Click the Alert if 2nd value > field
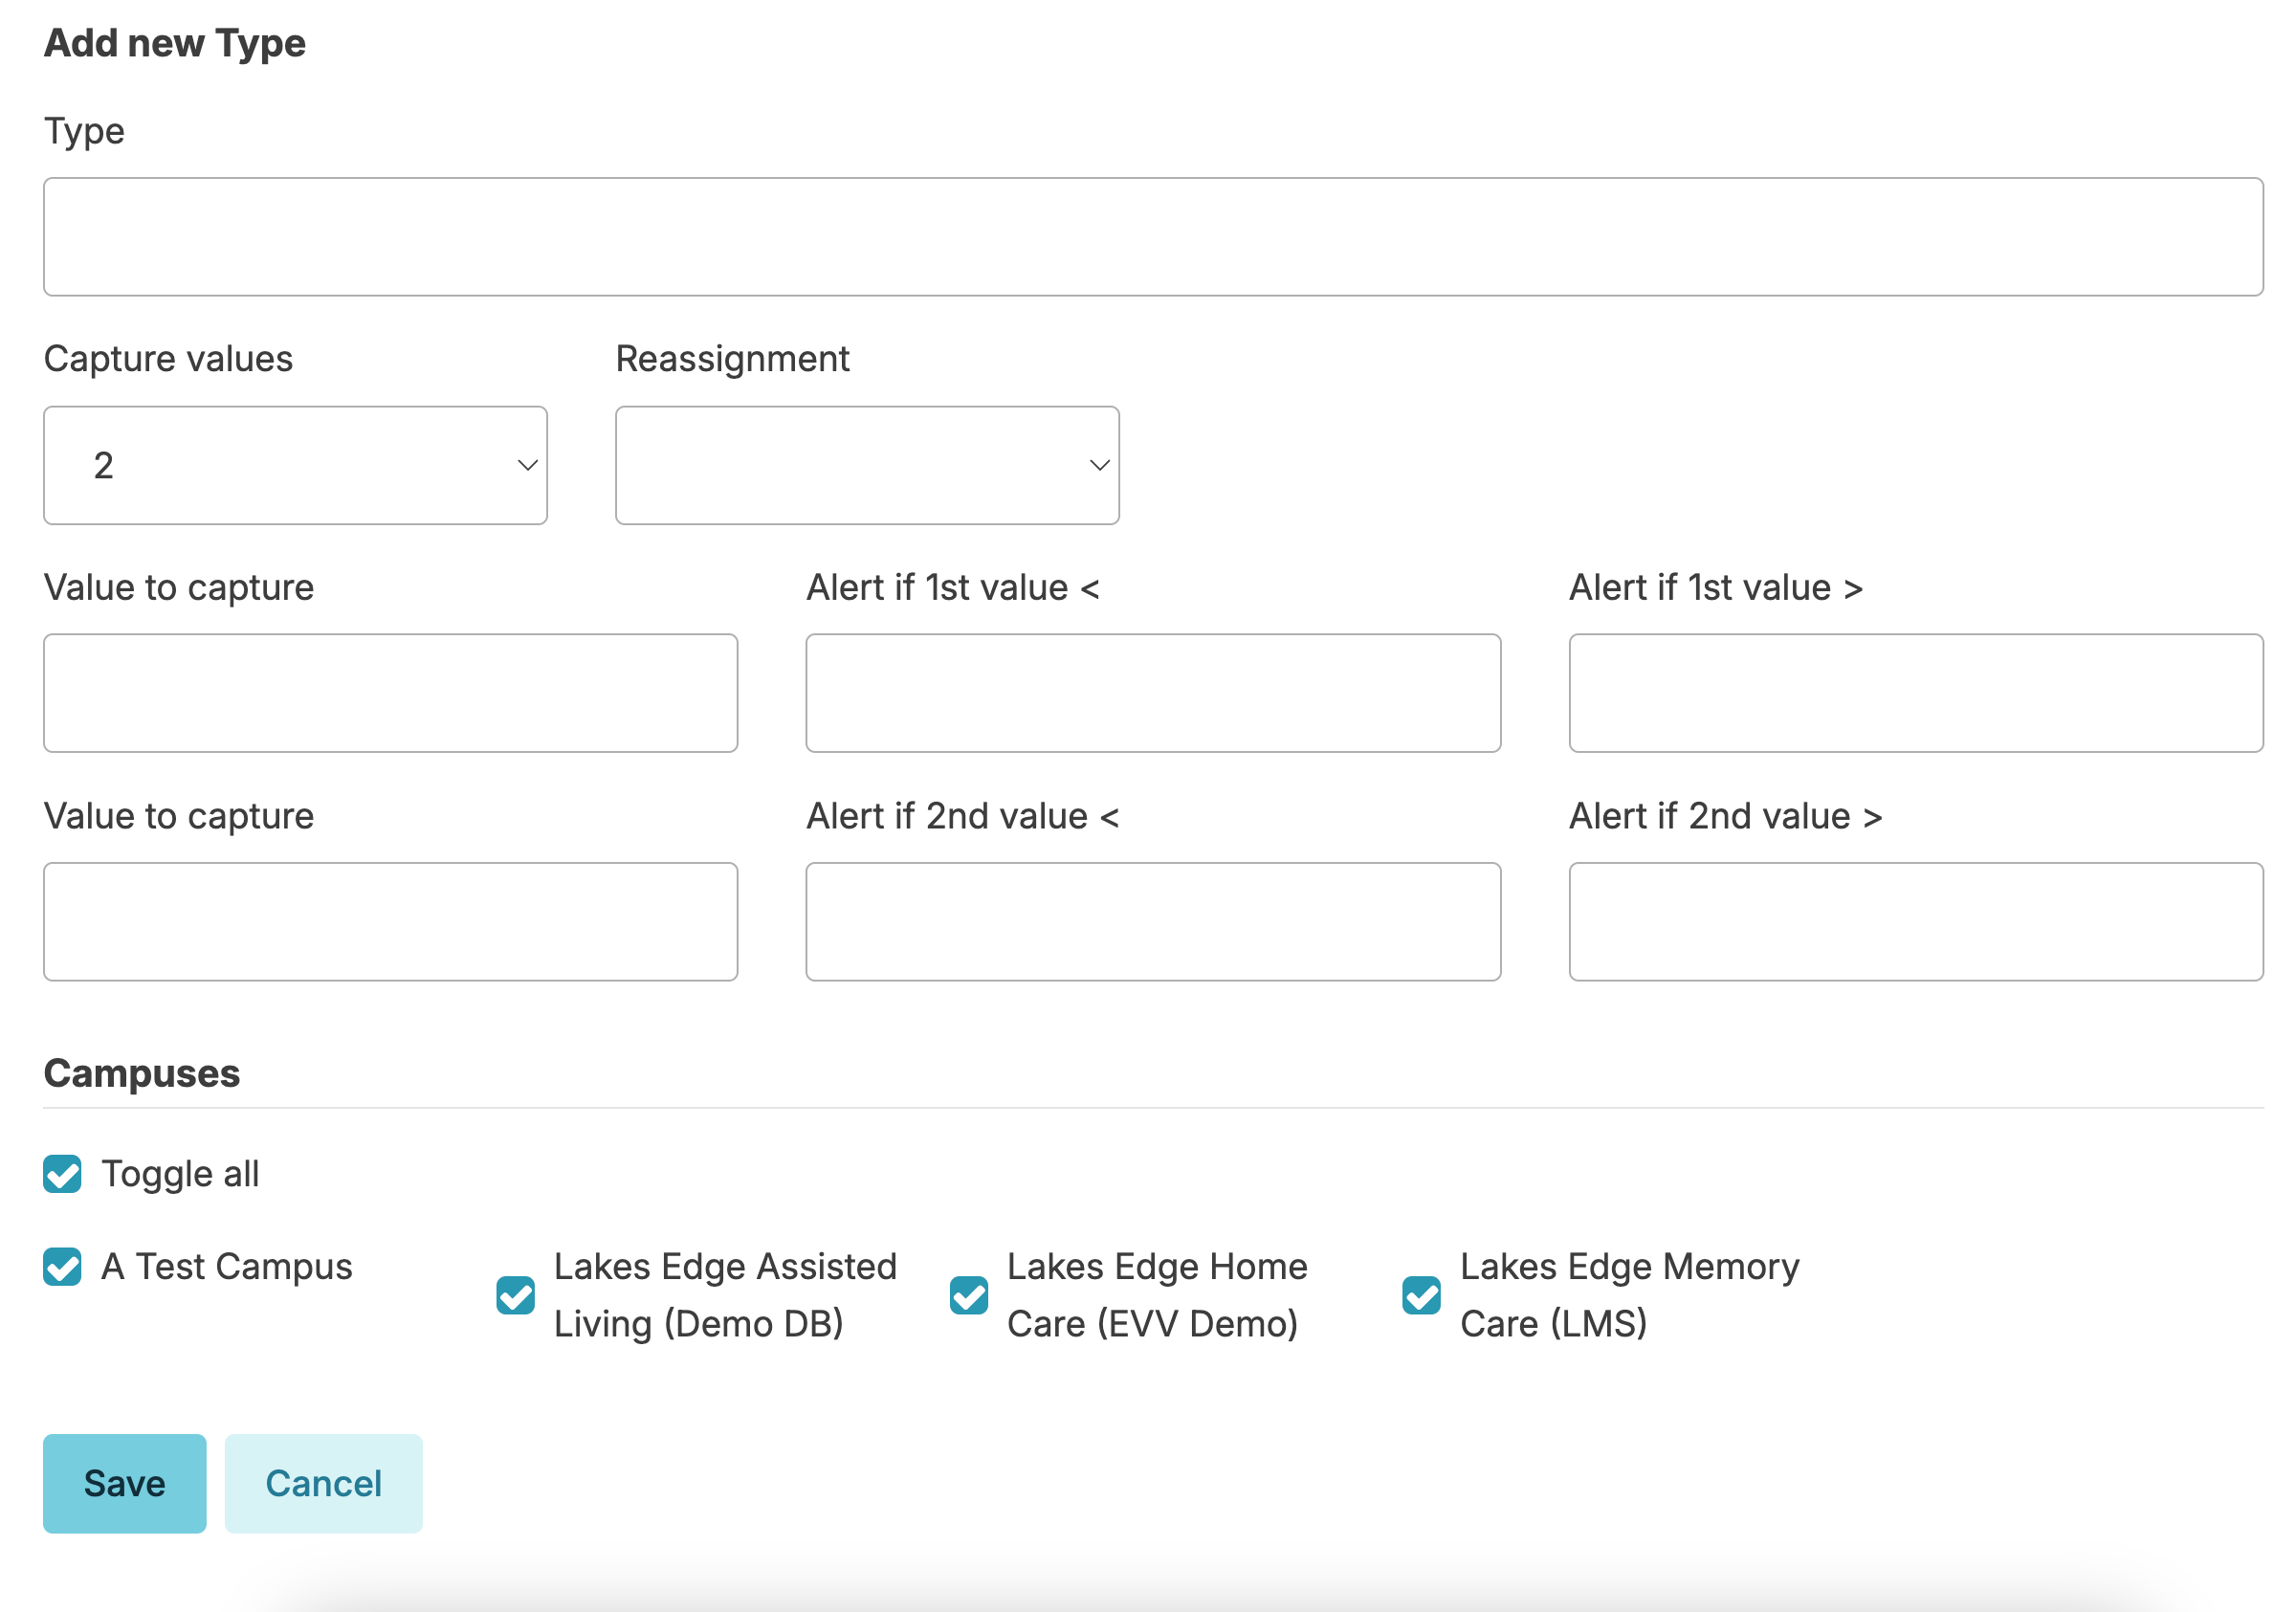The image size is (2296, 1612). tap(1915, 921)
